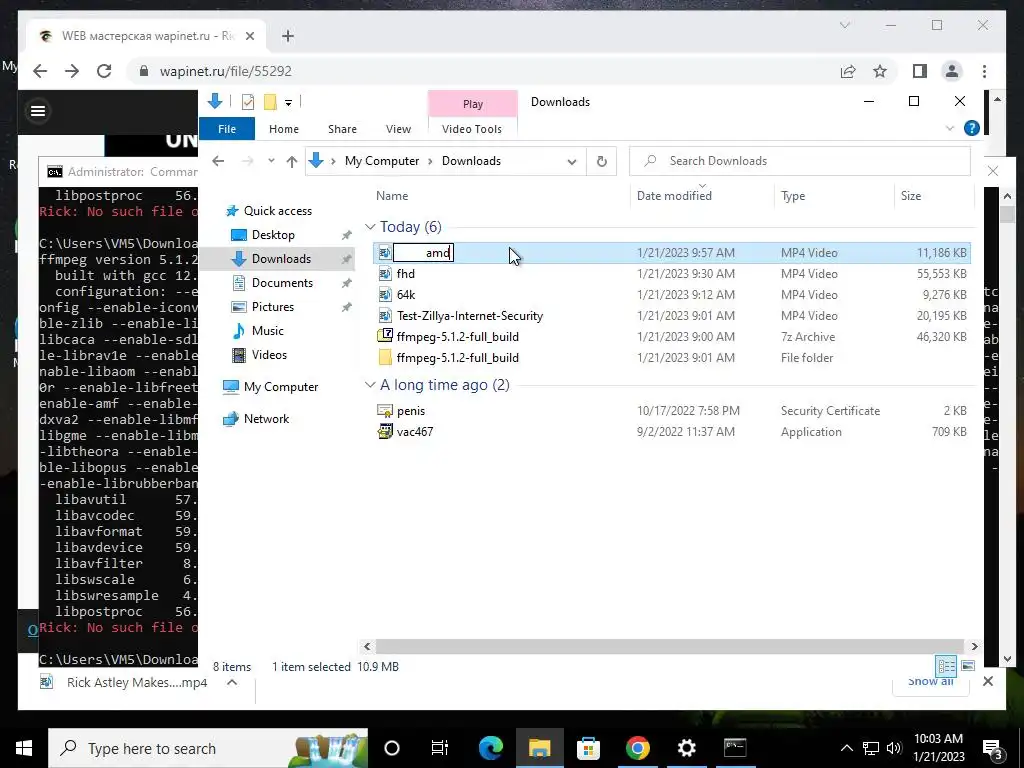Screen dimensions: 1024x768
Task: Close the wapinet.ru tab
Action: (x=249, y=37)
